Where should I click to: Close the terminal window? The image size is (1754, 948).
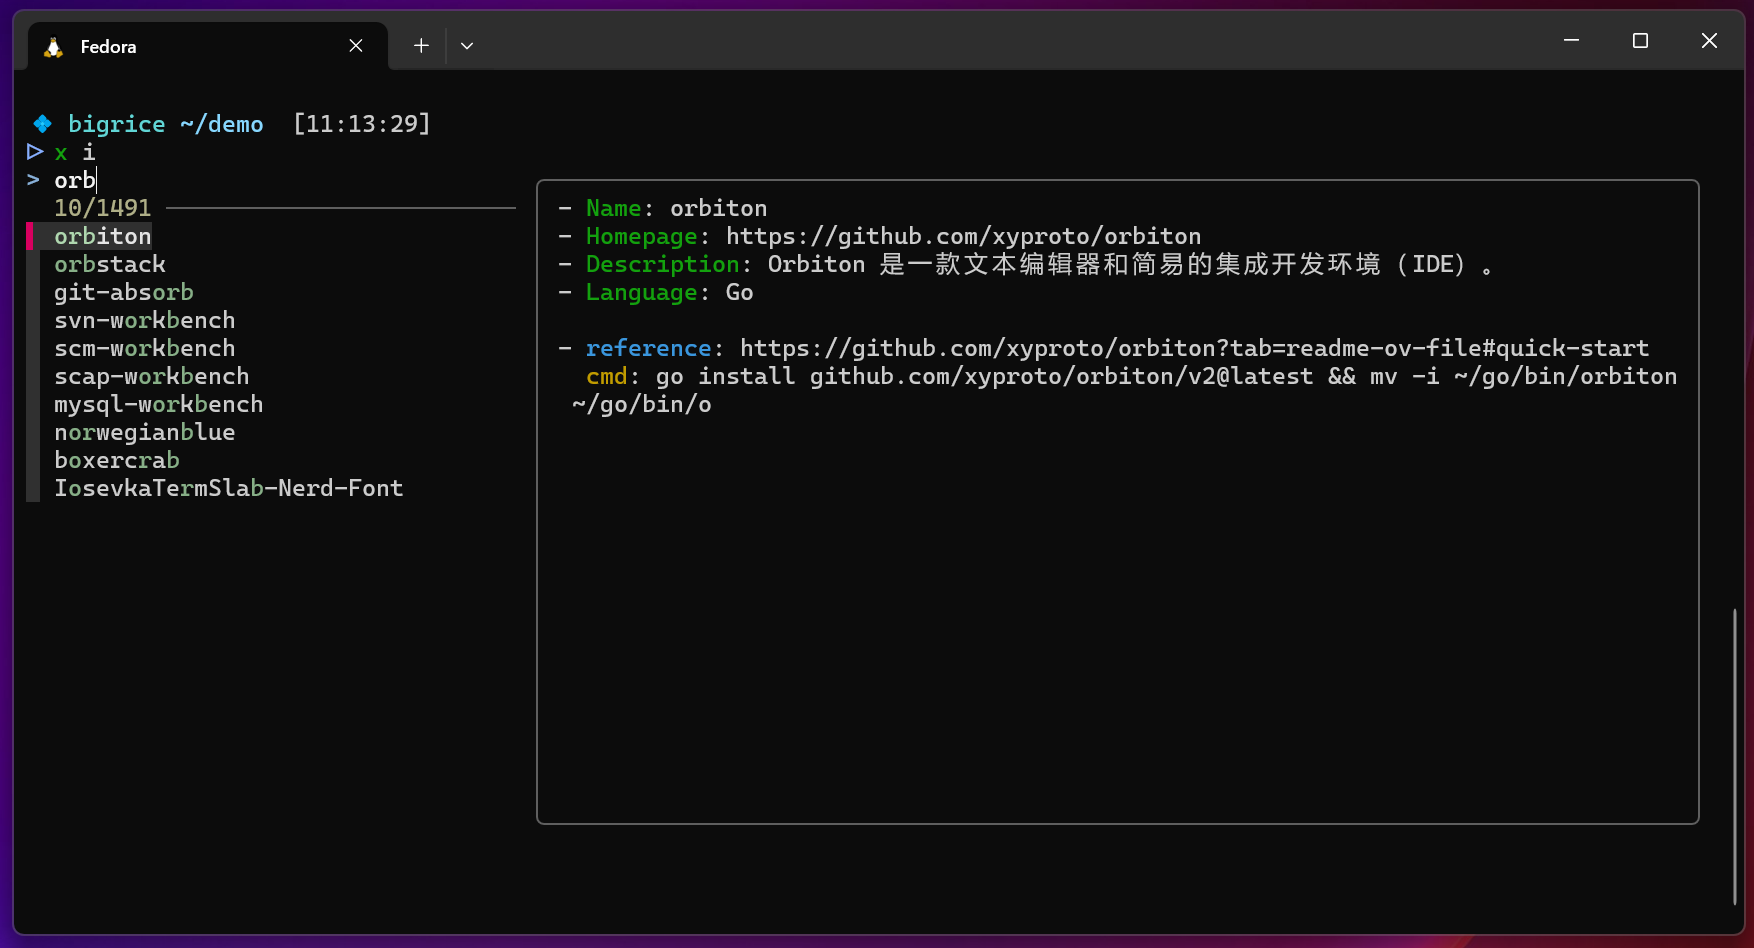1709,40
